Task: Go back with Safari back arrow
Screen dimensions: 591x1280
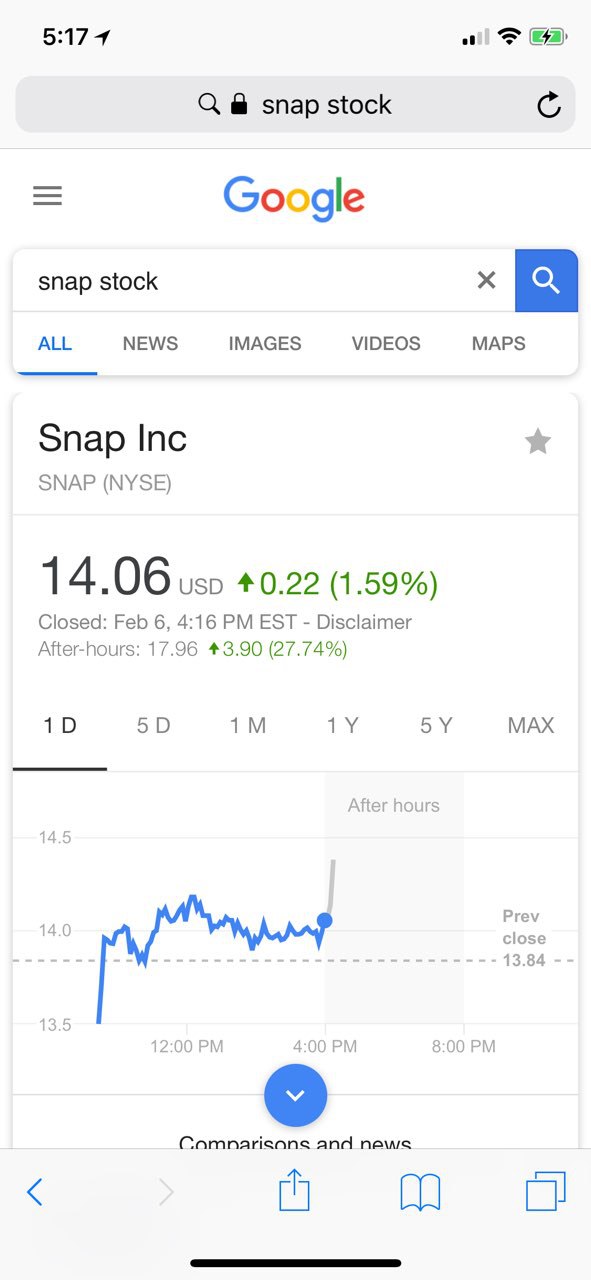Action: pos(35,1192)
